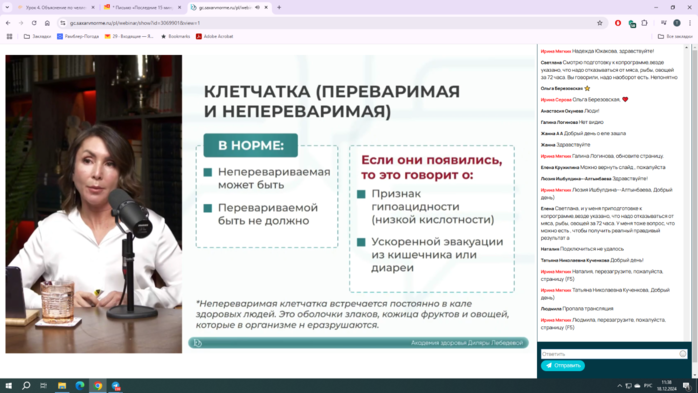Open the 'Bookmarks' starred bookmark
Screen dimensions: 698x393
coord(175,36)
